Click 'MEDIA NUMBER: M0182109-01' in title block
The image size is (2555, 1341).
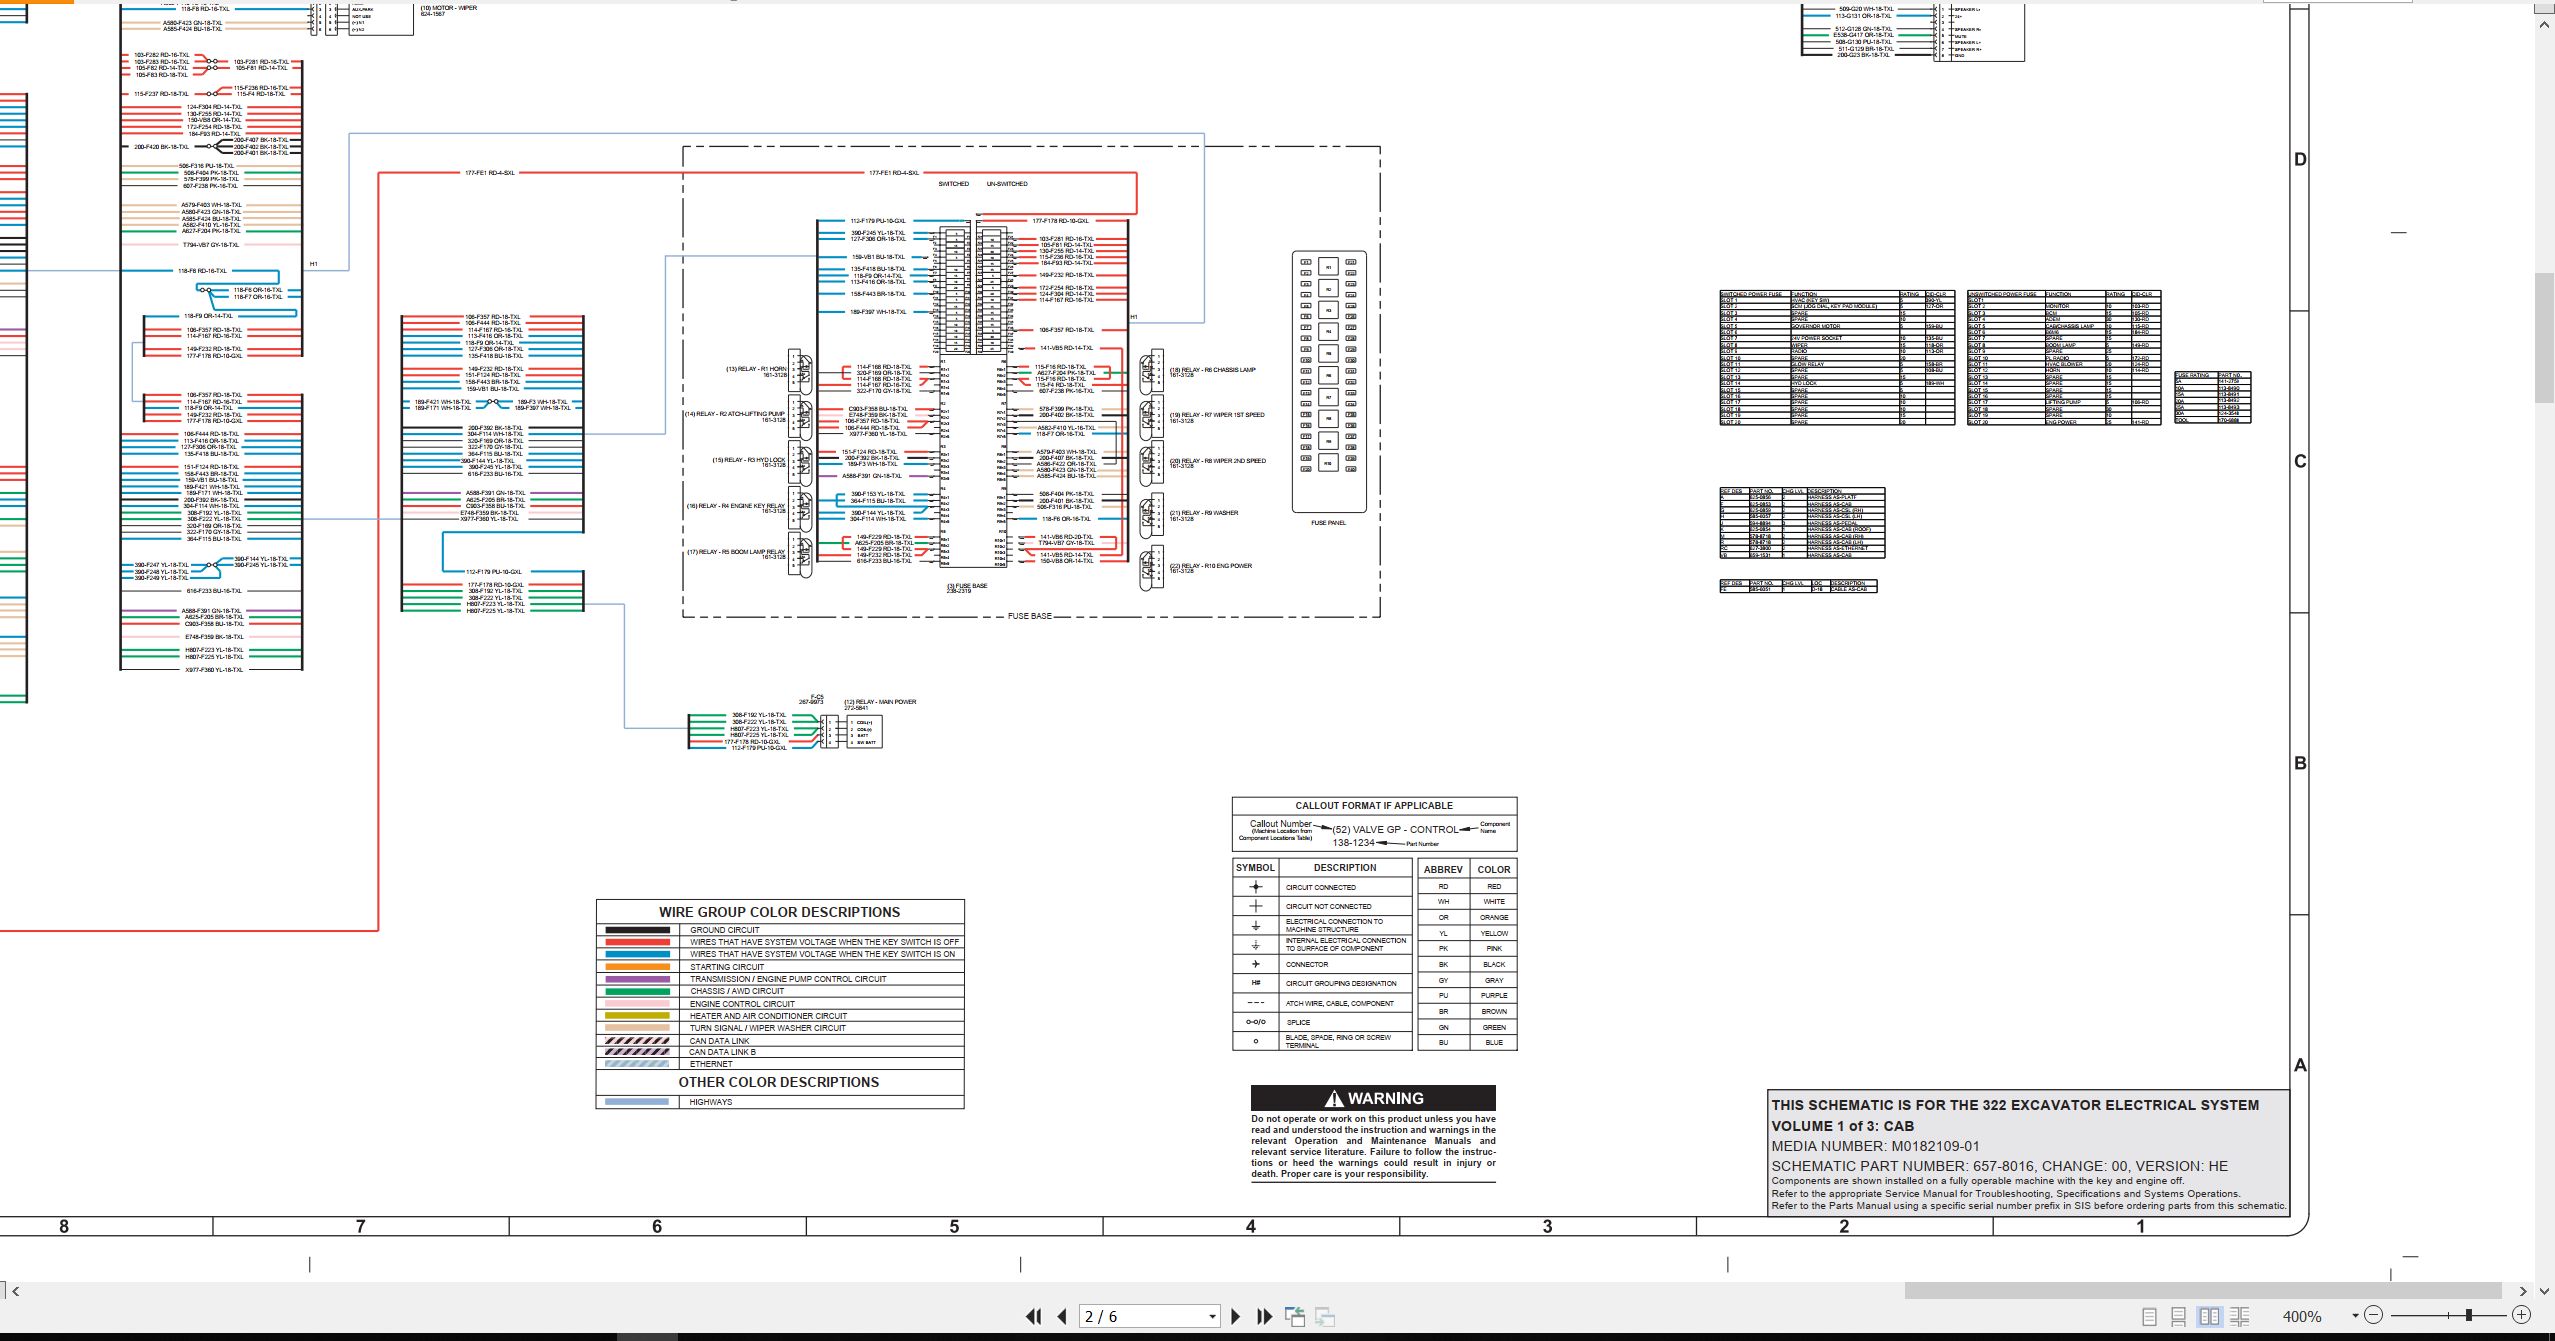tap(1875, 1147)
